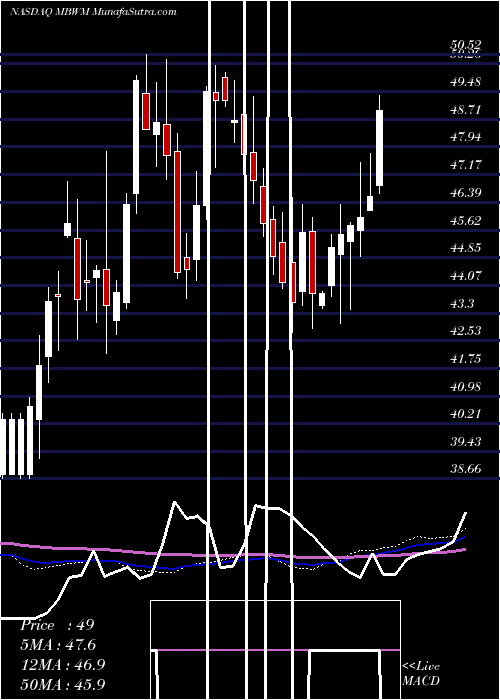Select the 49.48 price axis label
This screenshot has height=700, width=500.
(466, 82)
